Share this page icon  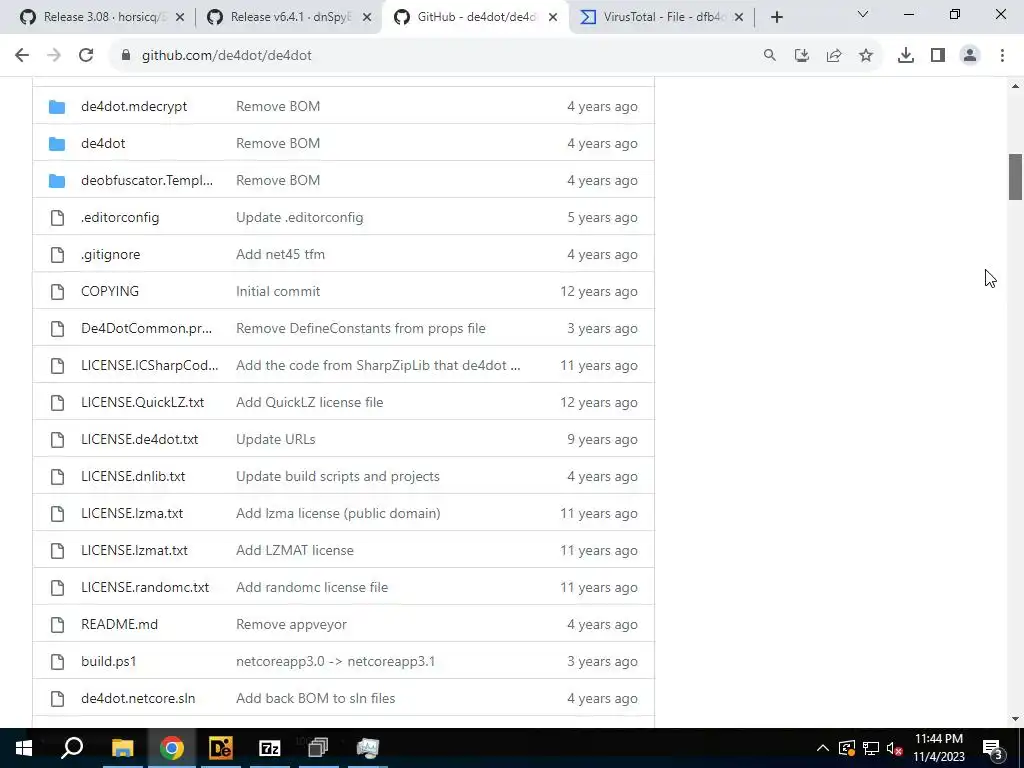click(834, 56)
